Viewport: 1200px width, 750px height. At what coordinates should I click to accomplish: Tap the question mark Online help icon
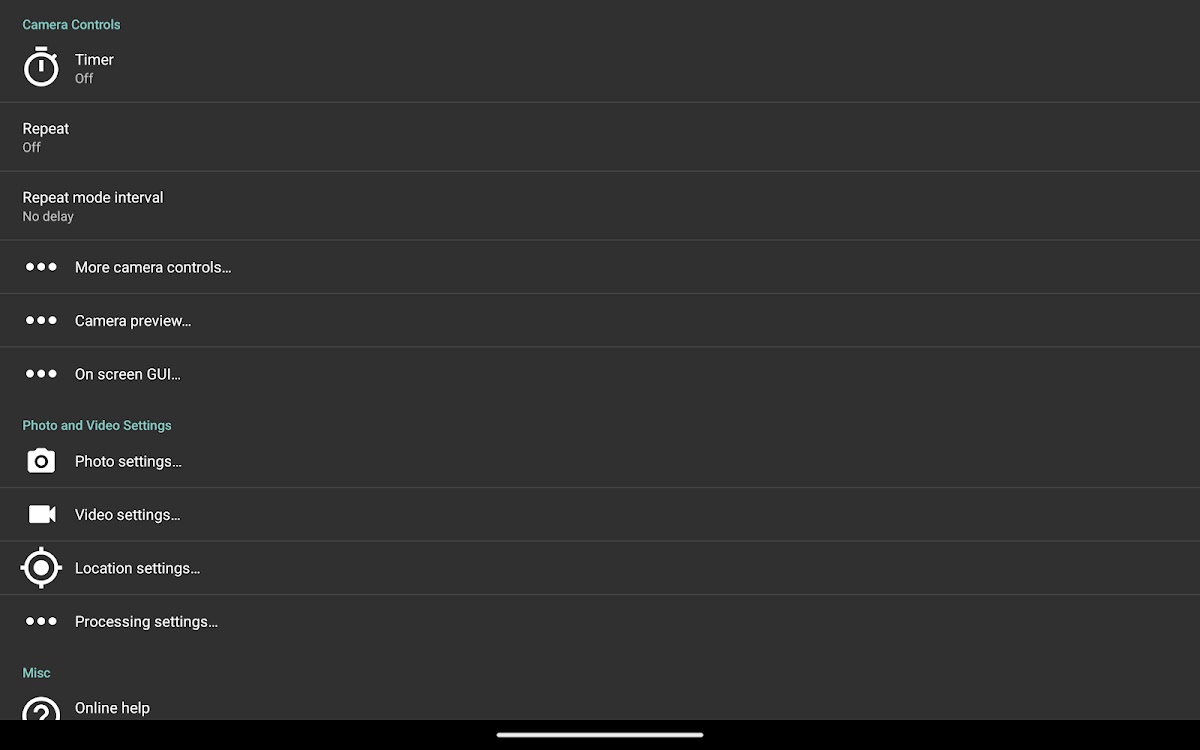41,708
